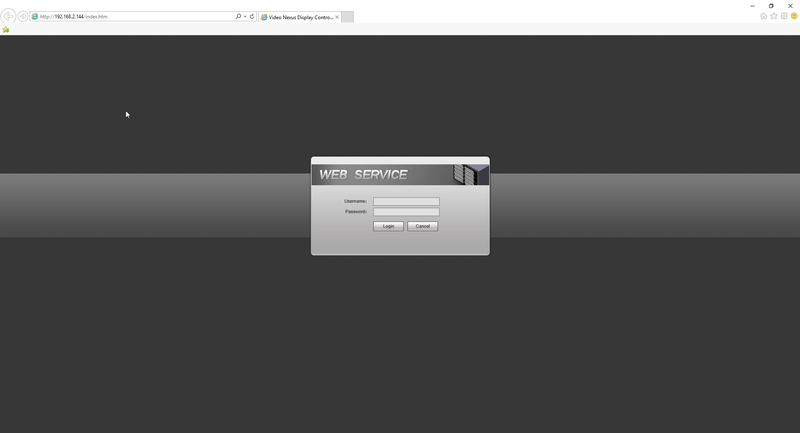Click the favorites star icon on bookmarks bar
The image size is (800, 433).
(x=6, y=30)
